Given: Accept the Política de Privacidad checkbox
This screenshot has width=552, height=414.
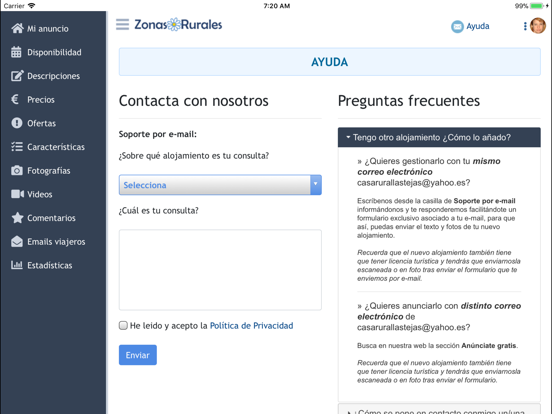Looking at the screenshot, I should pyautogui.click(x=123, y=325).
